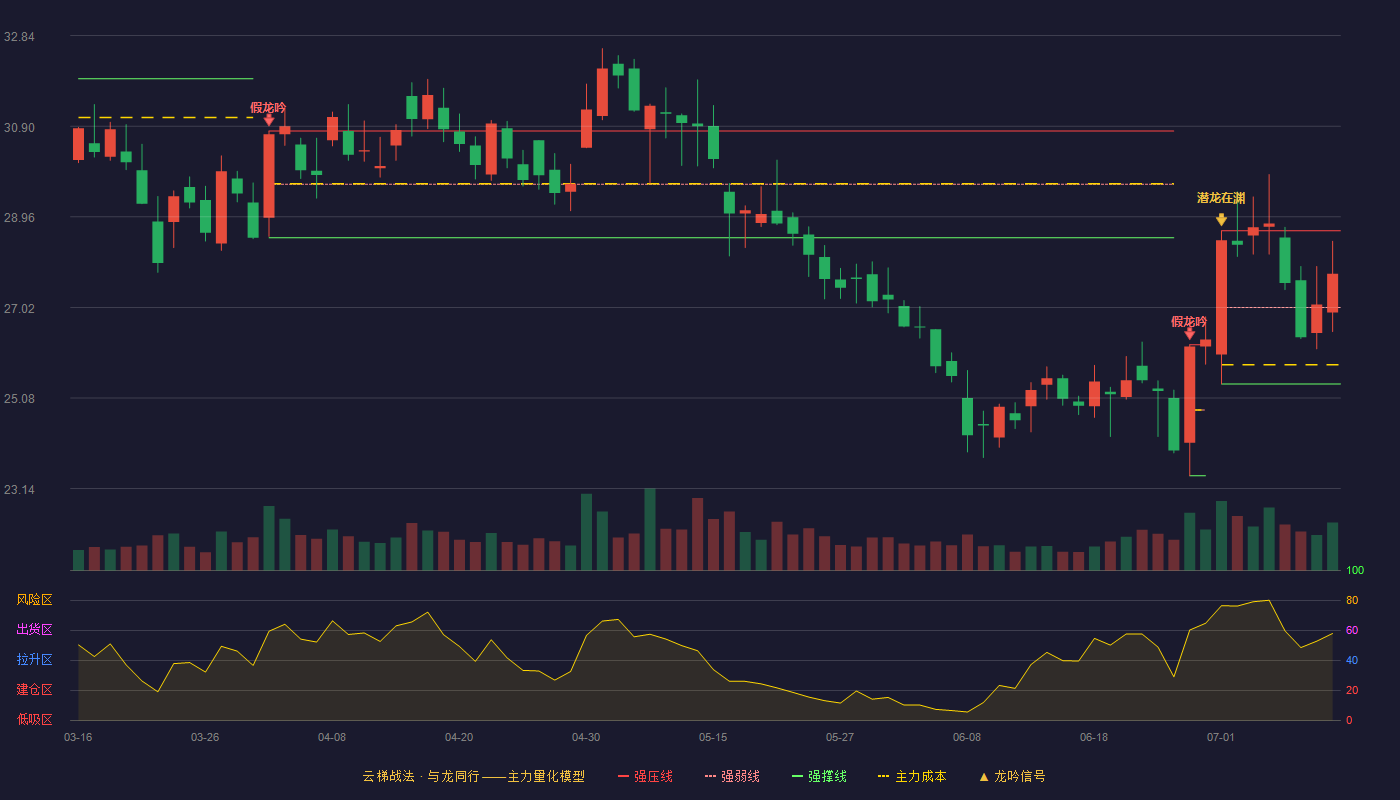Viewport: 1400px width, 800px height.
Task: Toggle the 强压线 legend item
Action: pos(645,776)
